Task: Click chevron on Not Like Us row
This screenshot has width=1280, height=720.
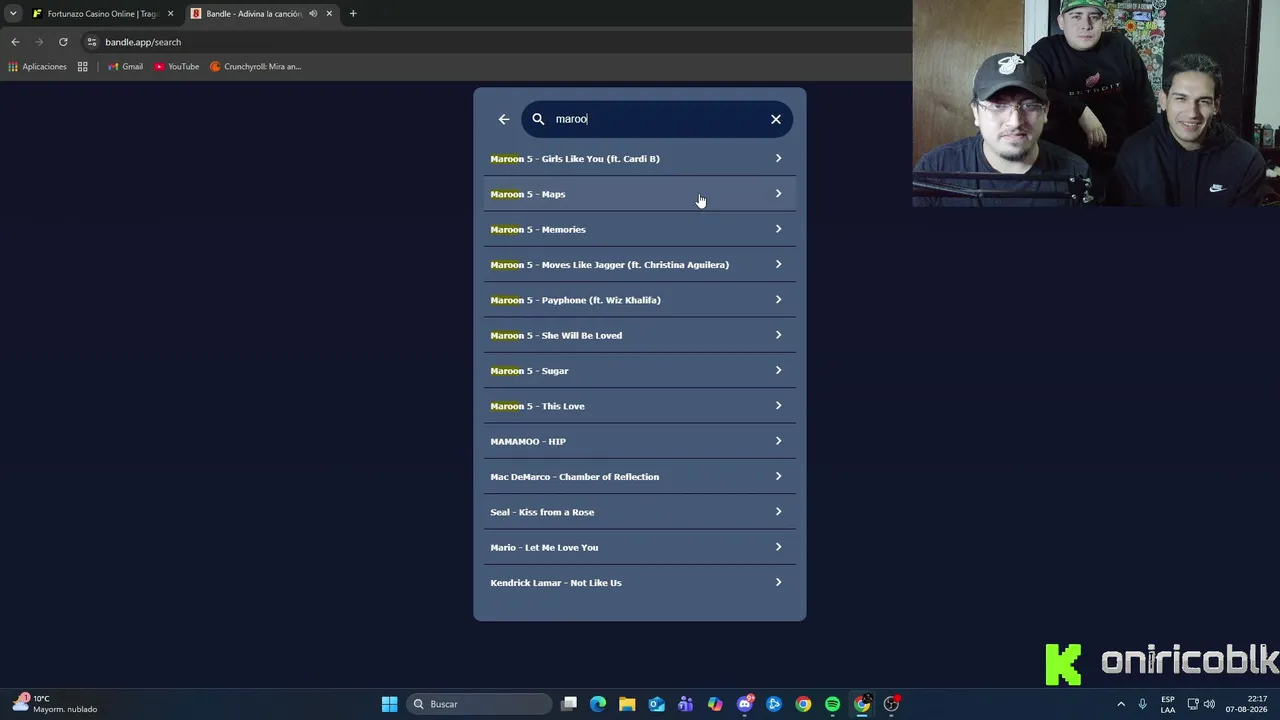Action: pyautogui.click(x=778, y=582)
